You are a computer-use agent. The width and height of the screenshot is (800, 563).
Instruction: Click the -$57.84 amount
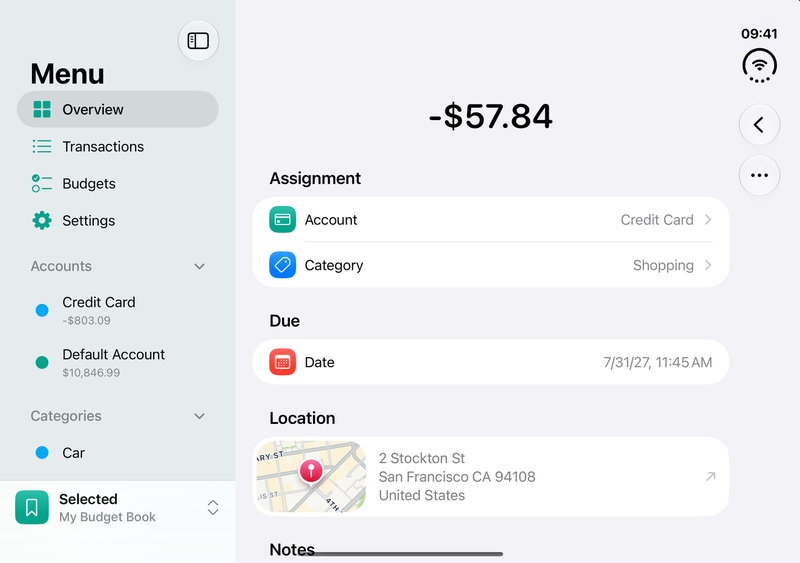point(490,116)
